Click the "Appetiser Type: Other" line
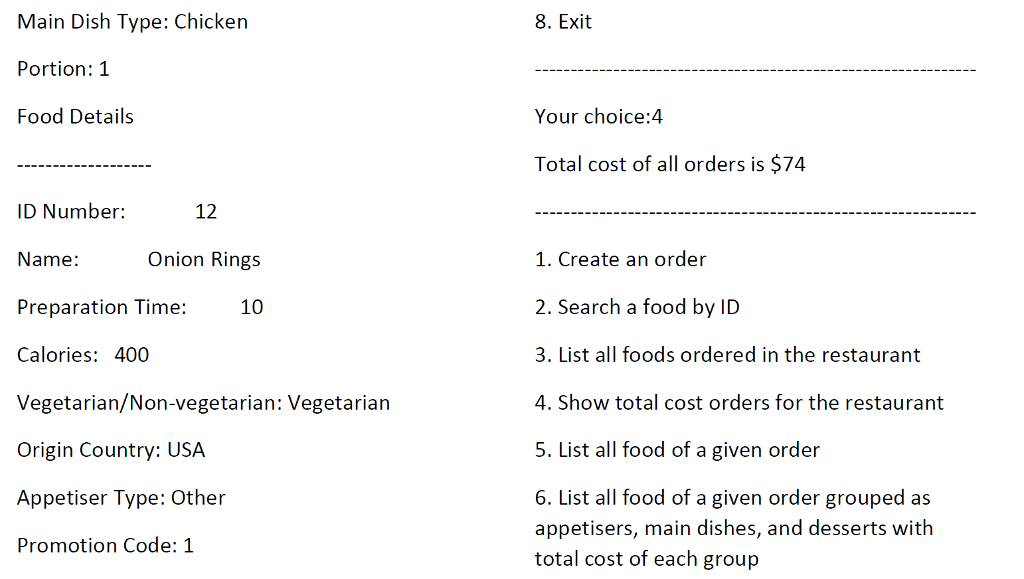Screen dimensions: 1024x579 click(121, 498)
